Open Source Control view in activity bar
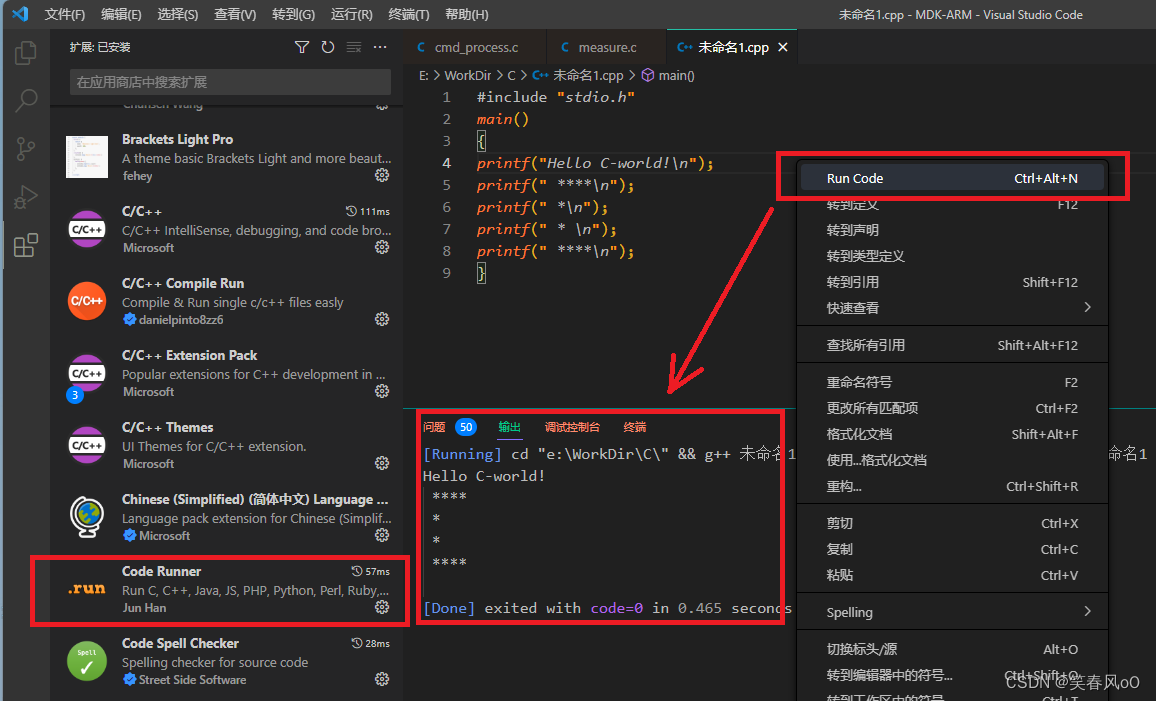 pos(26,149)
